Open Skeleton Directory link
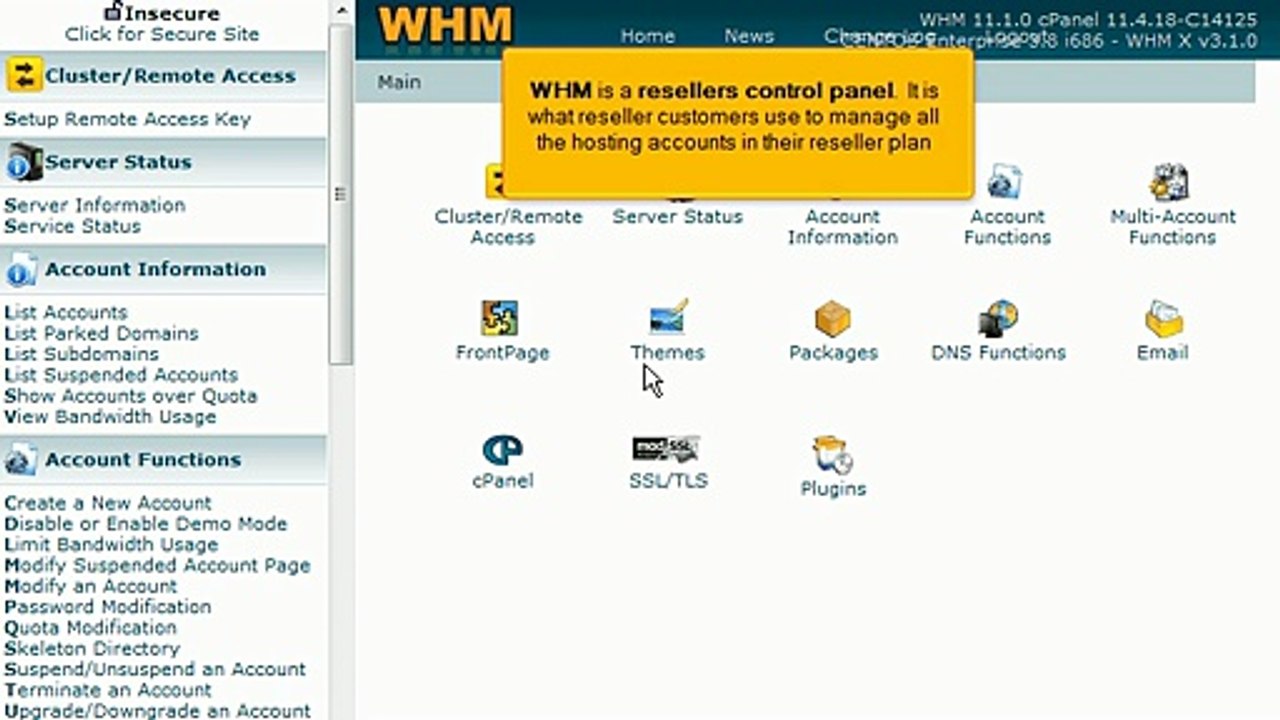Screen dimensions: 1280x720 point(94,649)
